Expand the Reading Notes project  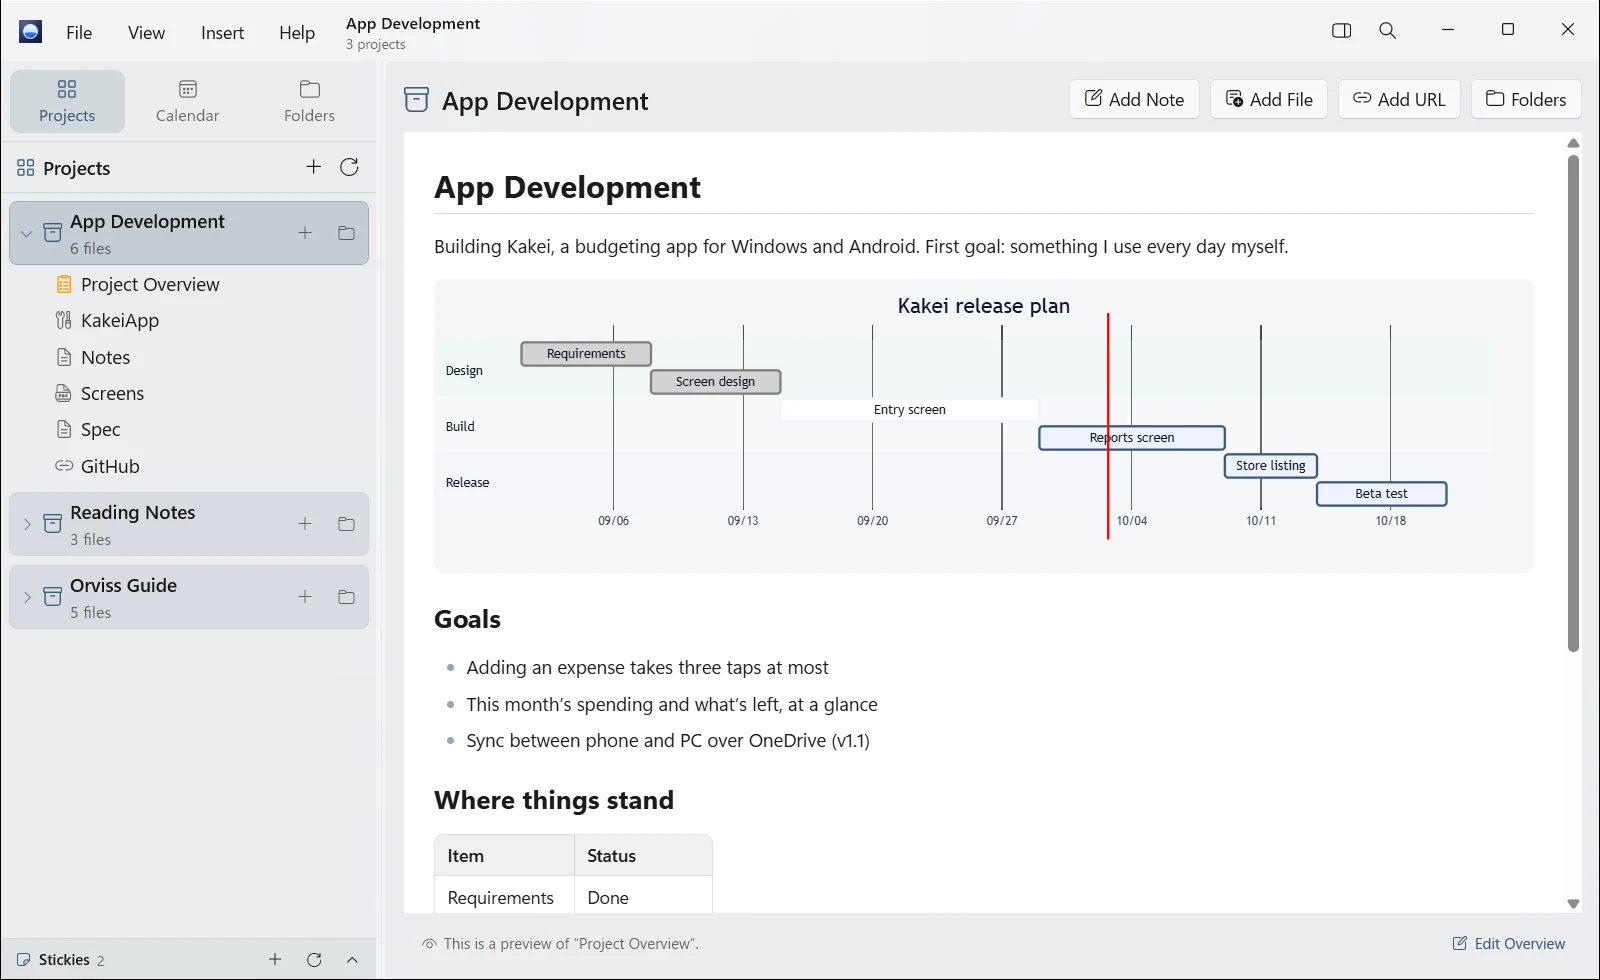point(27,524)
